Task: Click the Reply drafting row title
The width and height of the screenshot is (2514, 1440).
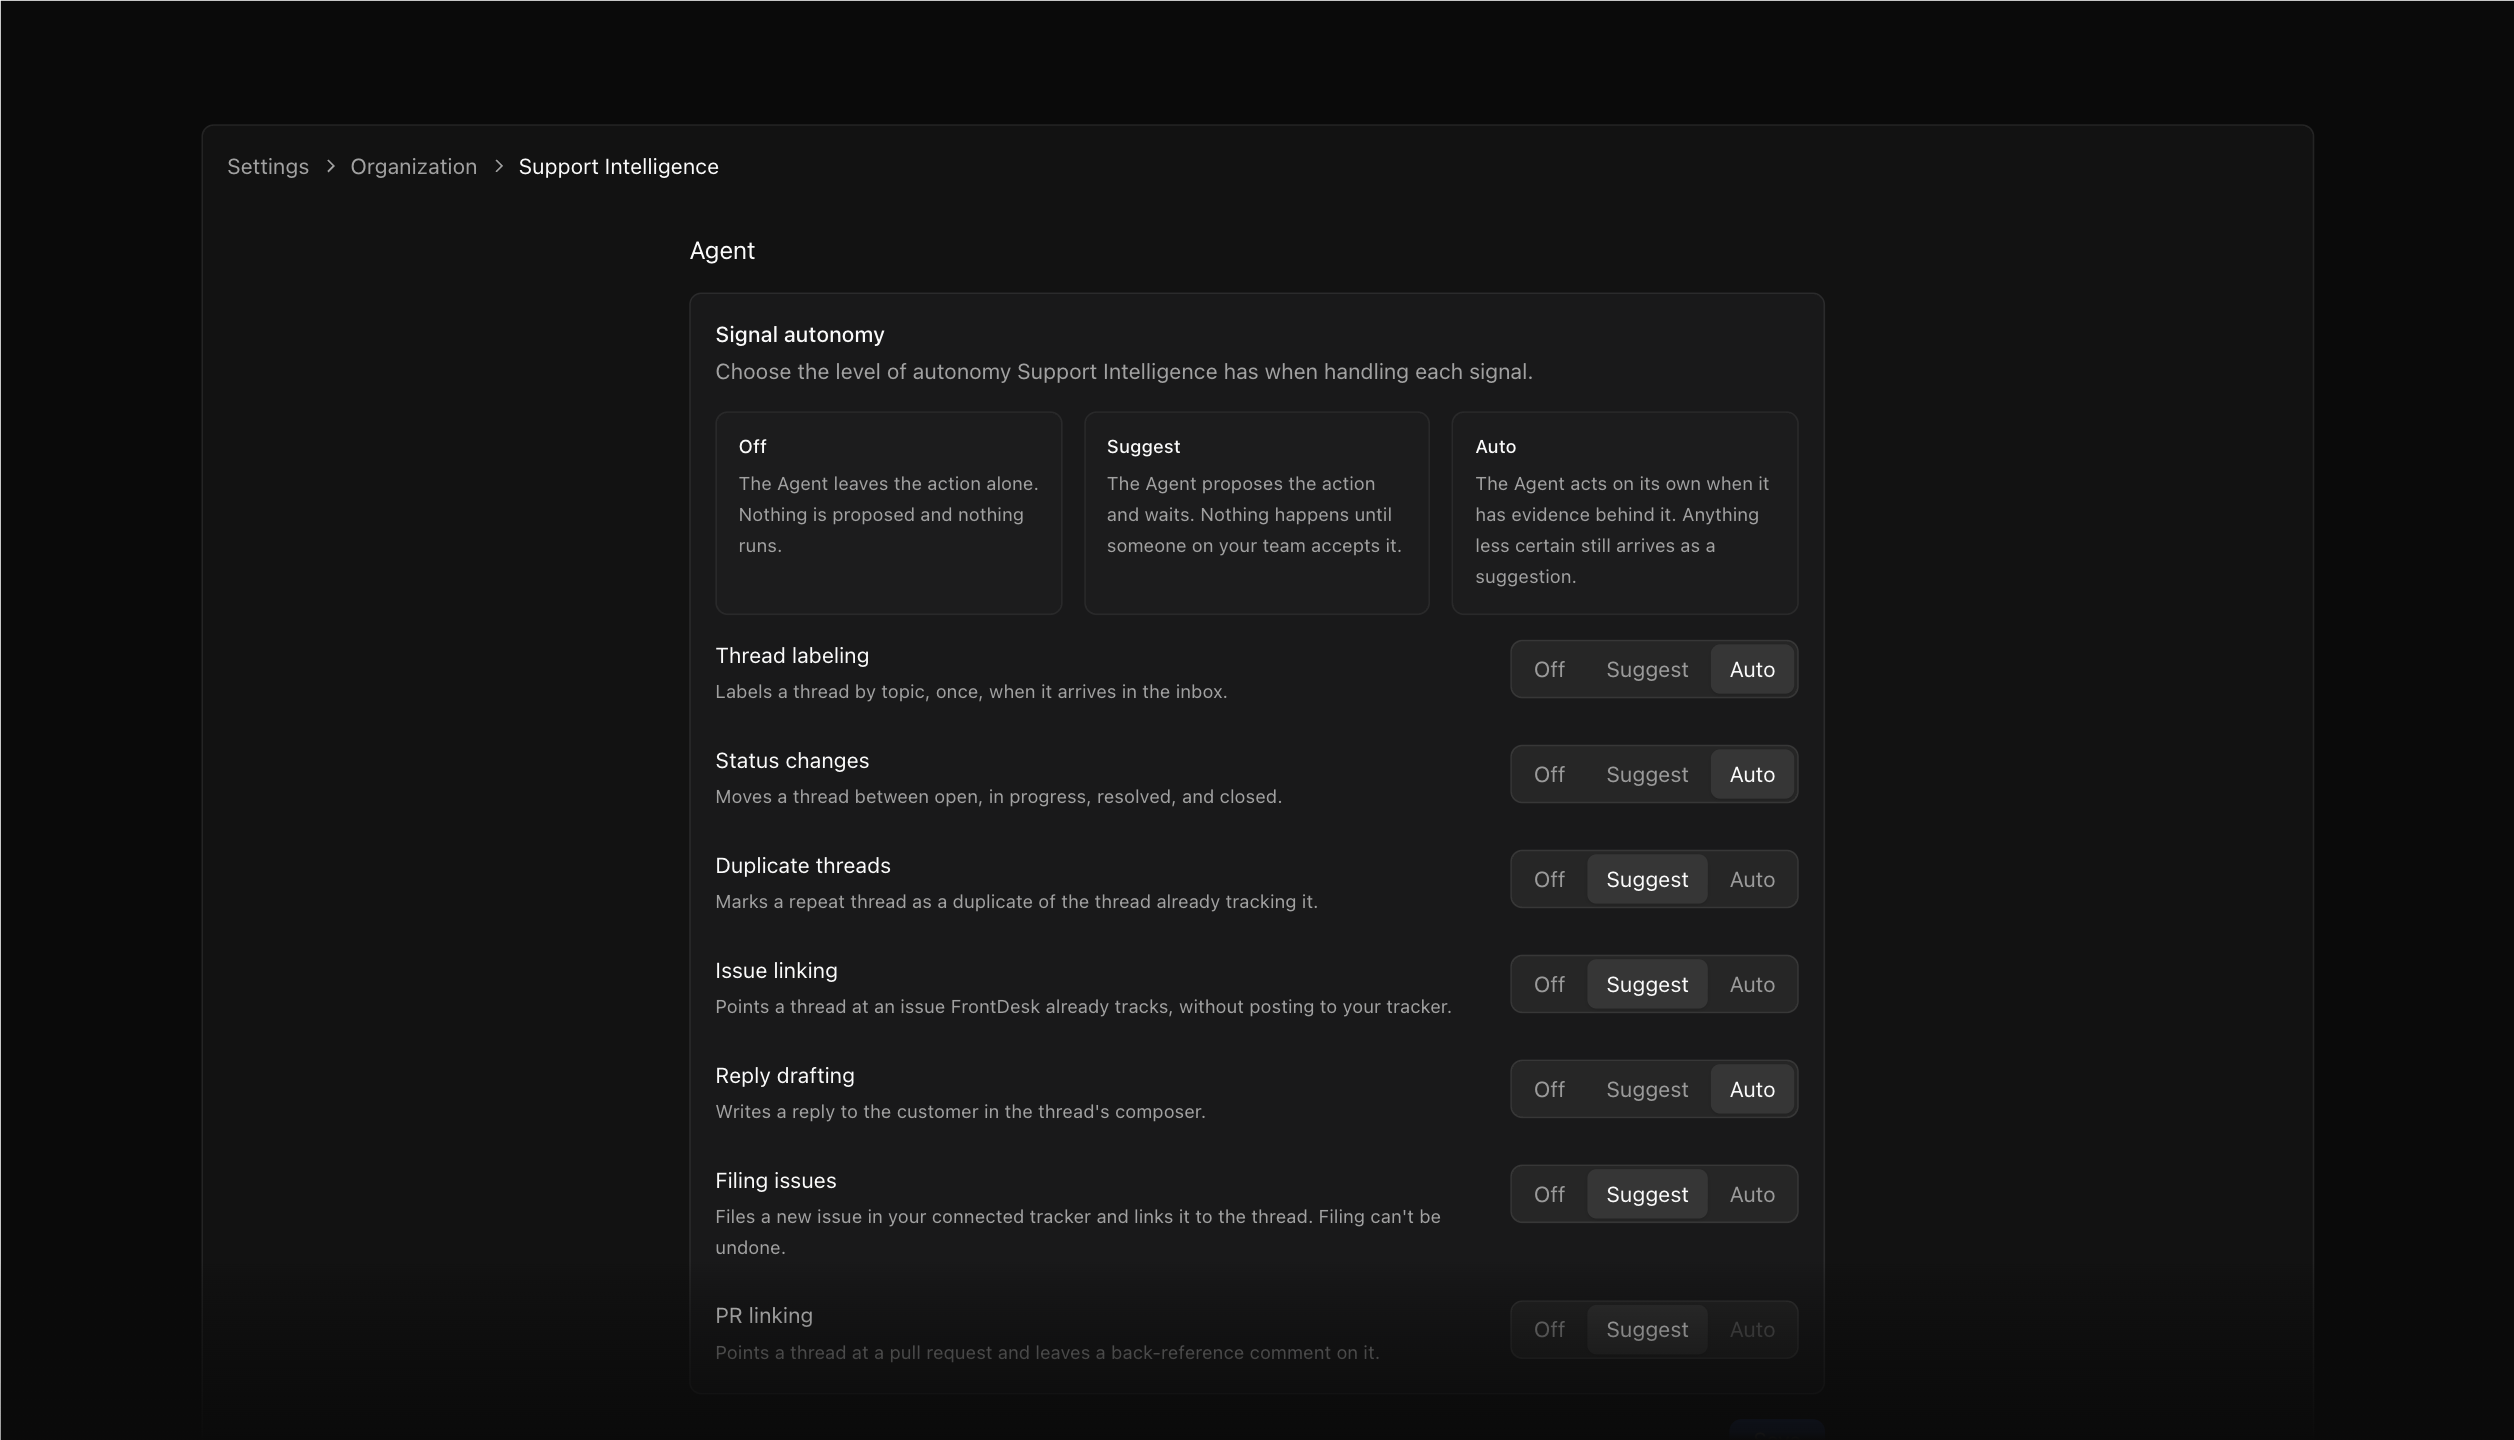Action: pyautogui.click(x=785, y=1076)
